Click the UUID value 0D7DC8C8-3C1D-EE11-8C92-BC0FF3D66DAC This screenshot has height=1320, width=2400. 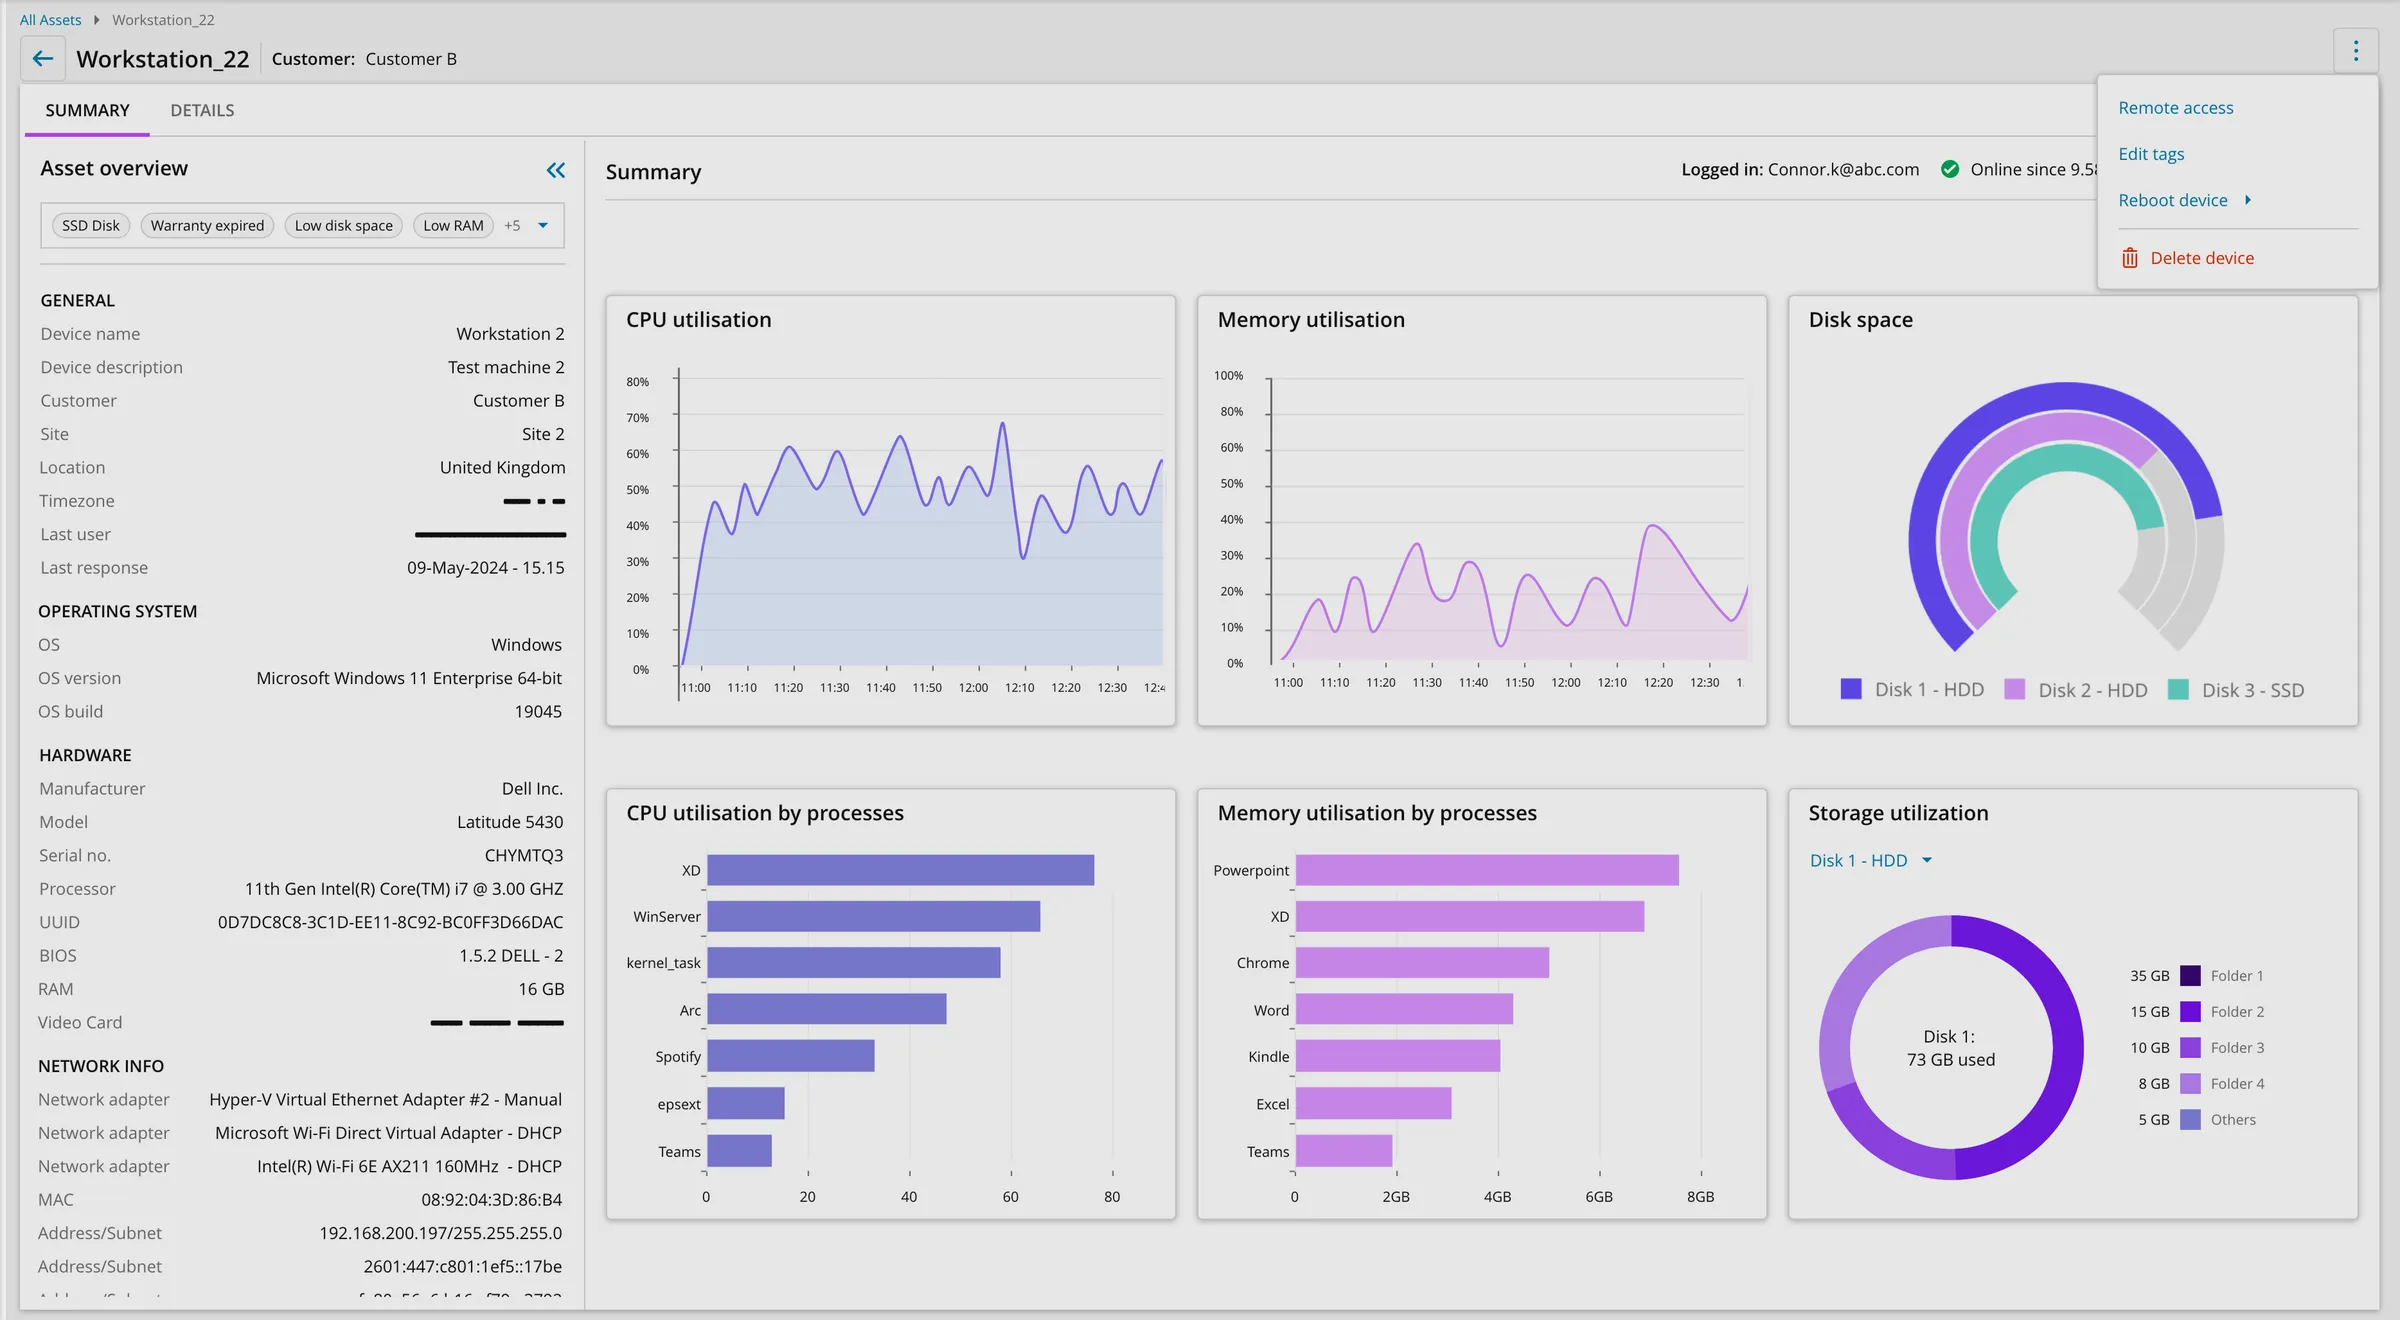click(390, 922)
